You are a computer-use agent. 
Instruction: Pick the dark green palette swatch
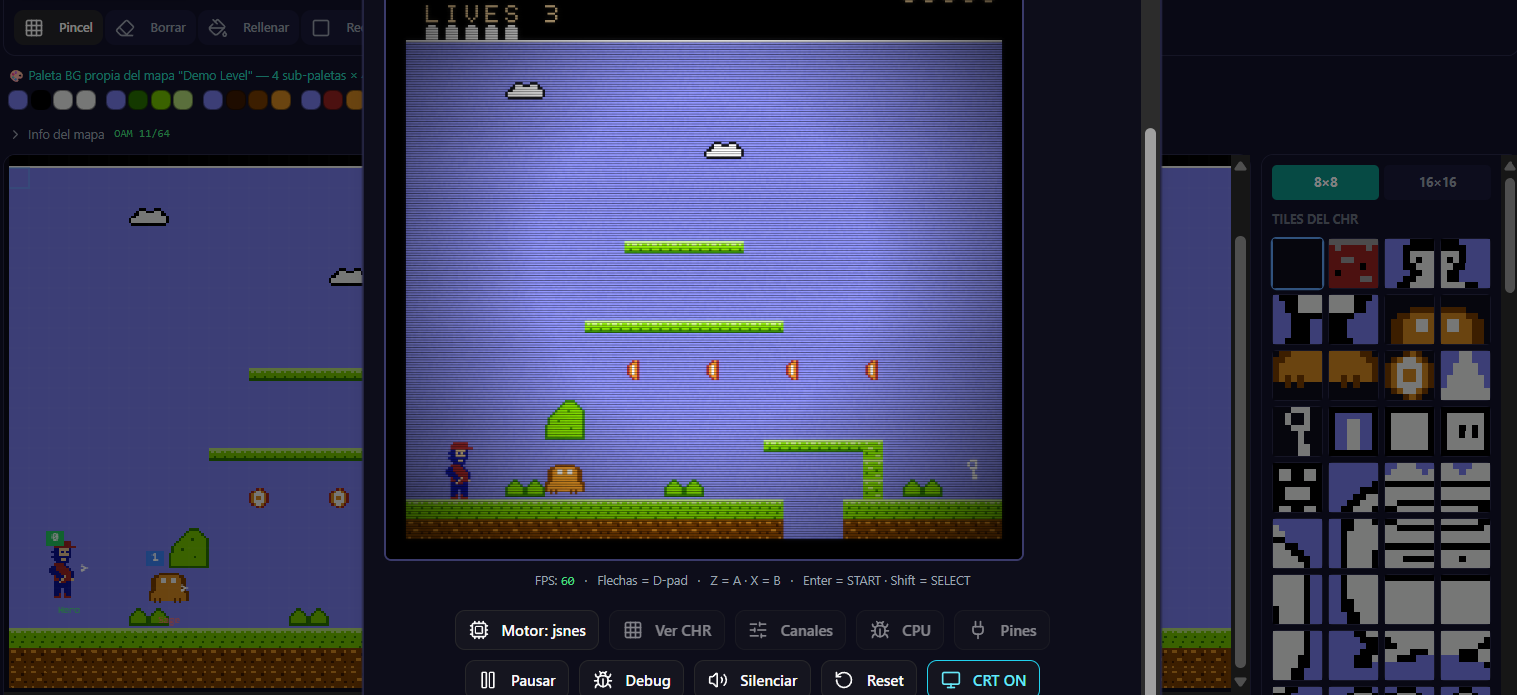tap(138, 100)
